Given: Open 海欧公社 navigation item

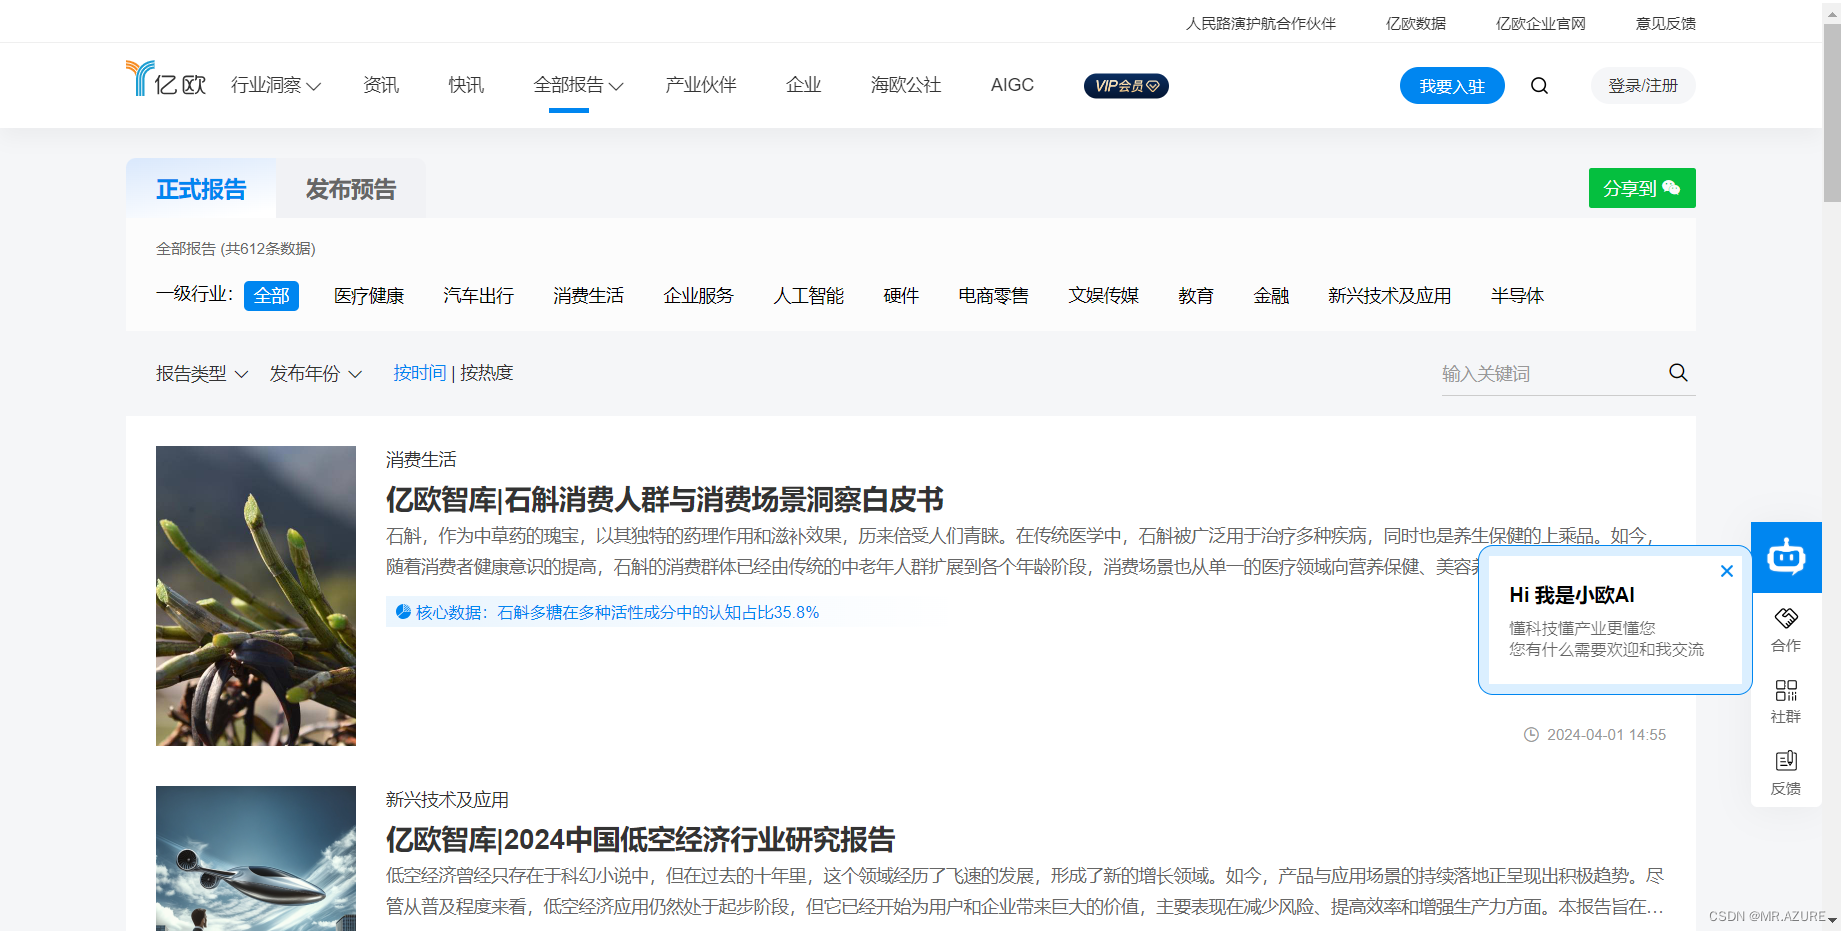Looking at the screenshot, I should [x=906, y=86].
